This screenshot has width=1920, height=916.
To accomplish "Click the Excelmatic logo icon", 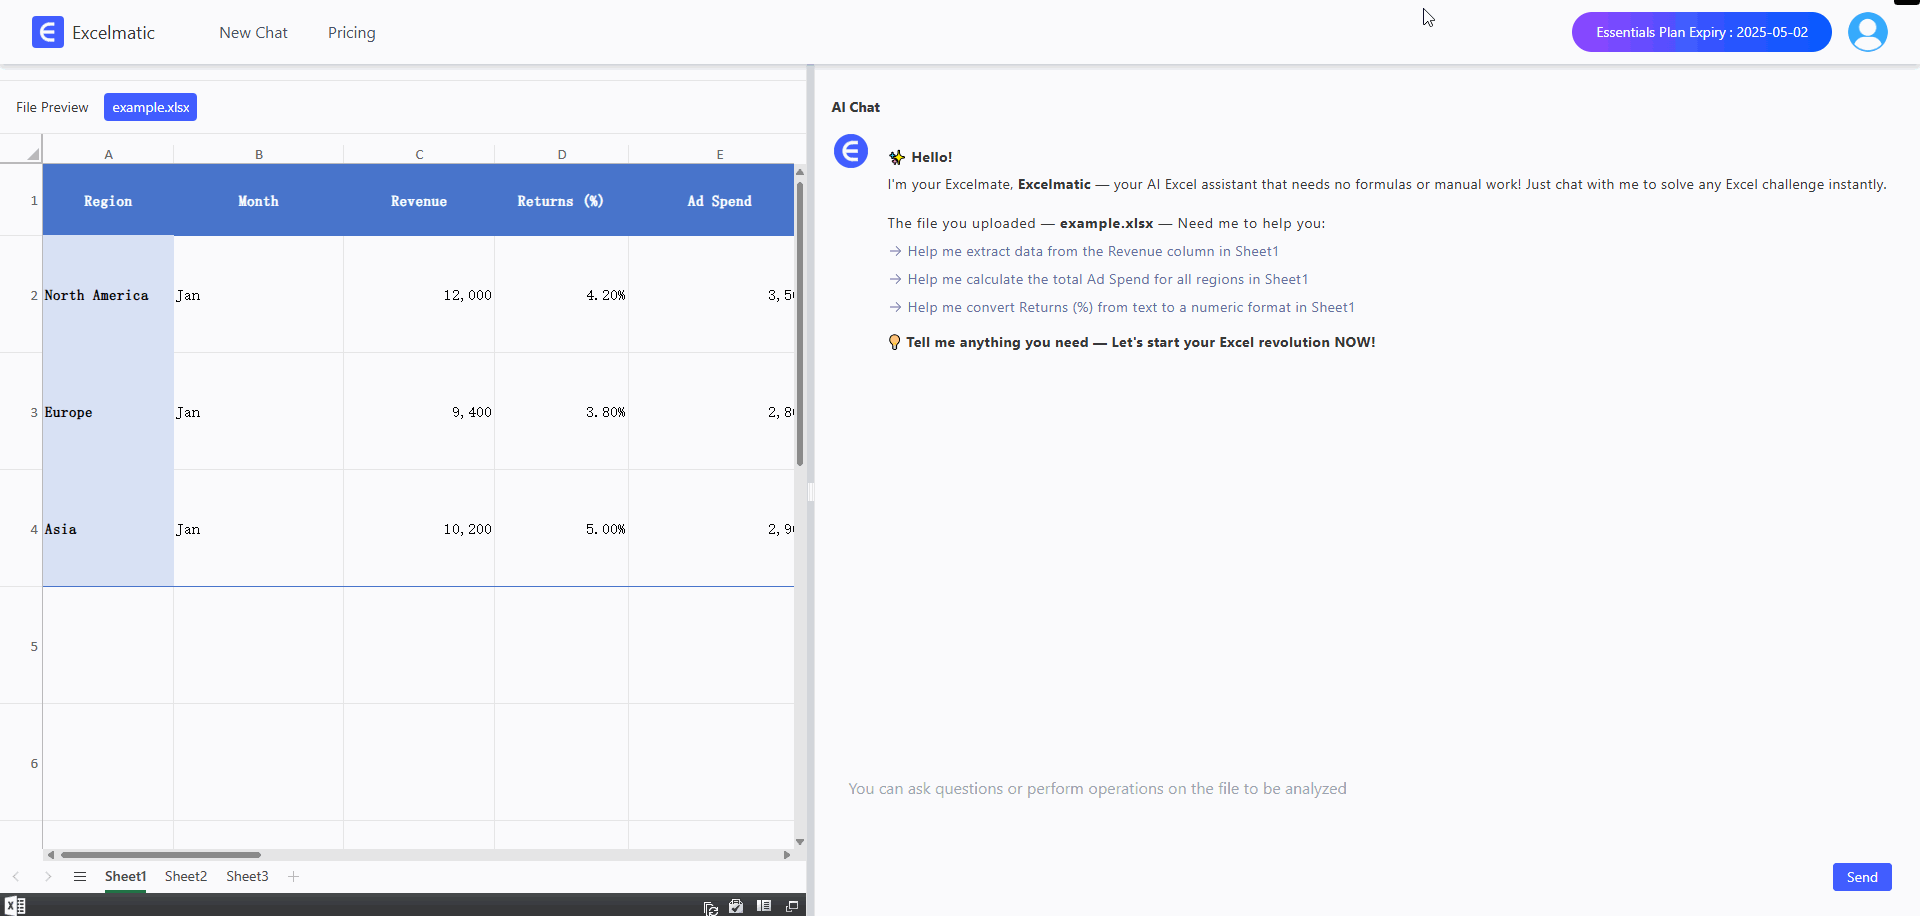I will point(47,32).
